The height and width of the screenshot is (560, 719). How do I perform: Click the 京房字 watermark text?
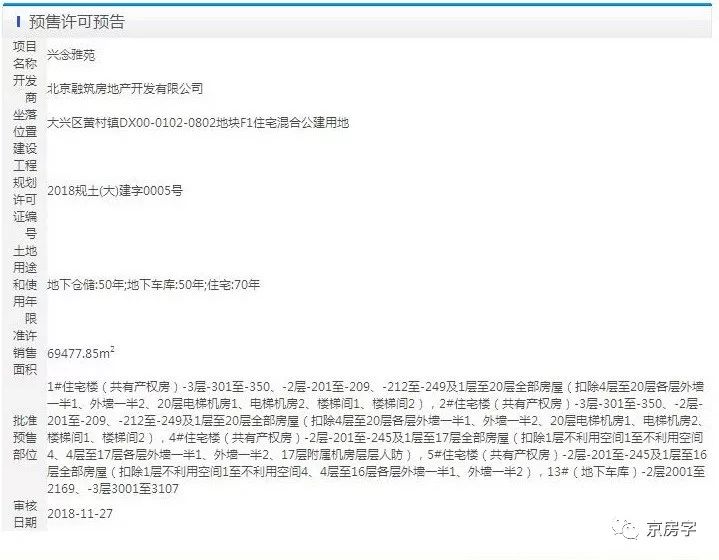(671, 529)
